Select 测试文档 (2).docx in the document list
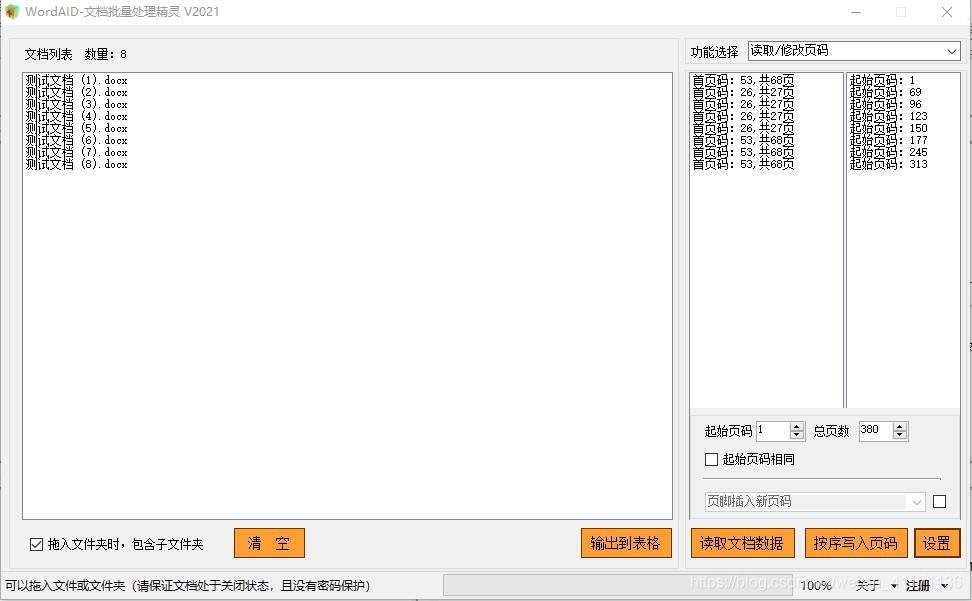 click(77, 92)
